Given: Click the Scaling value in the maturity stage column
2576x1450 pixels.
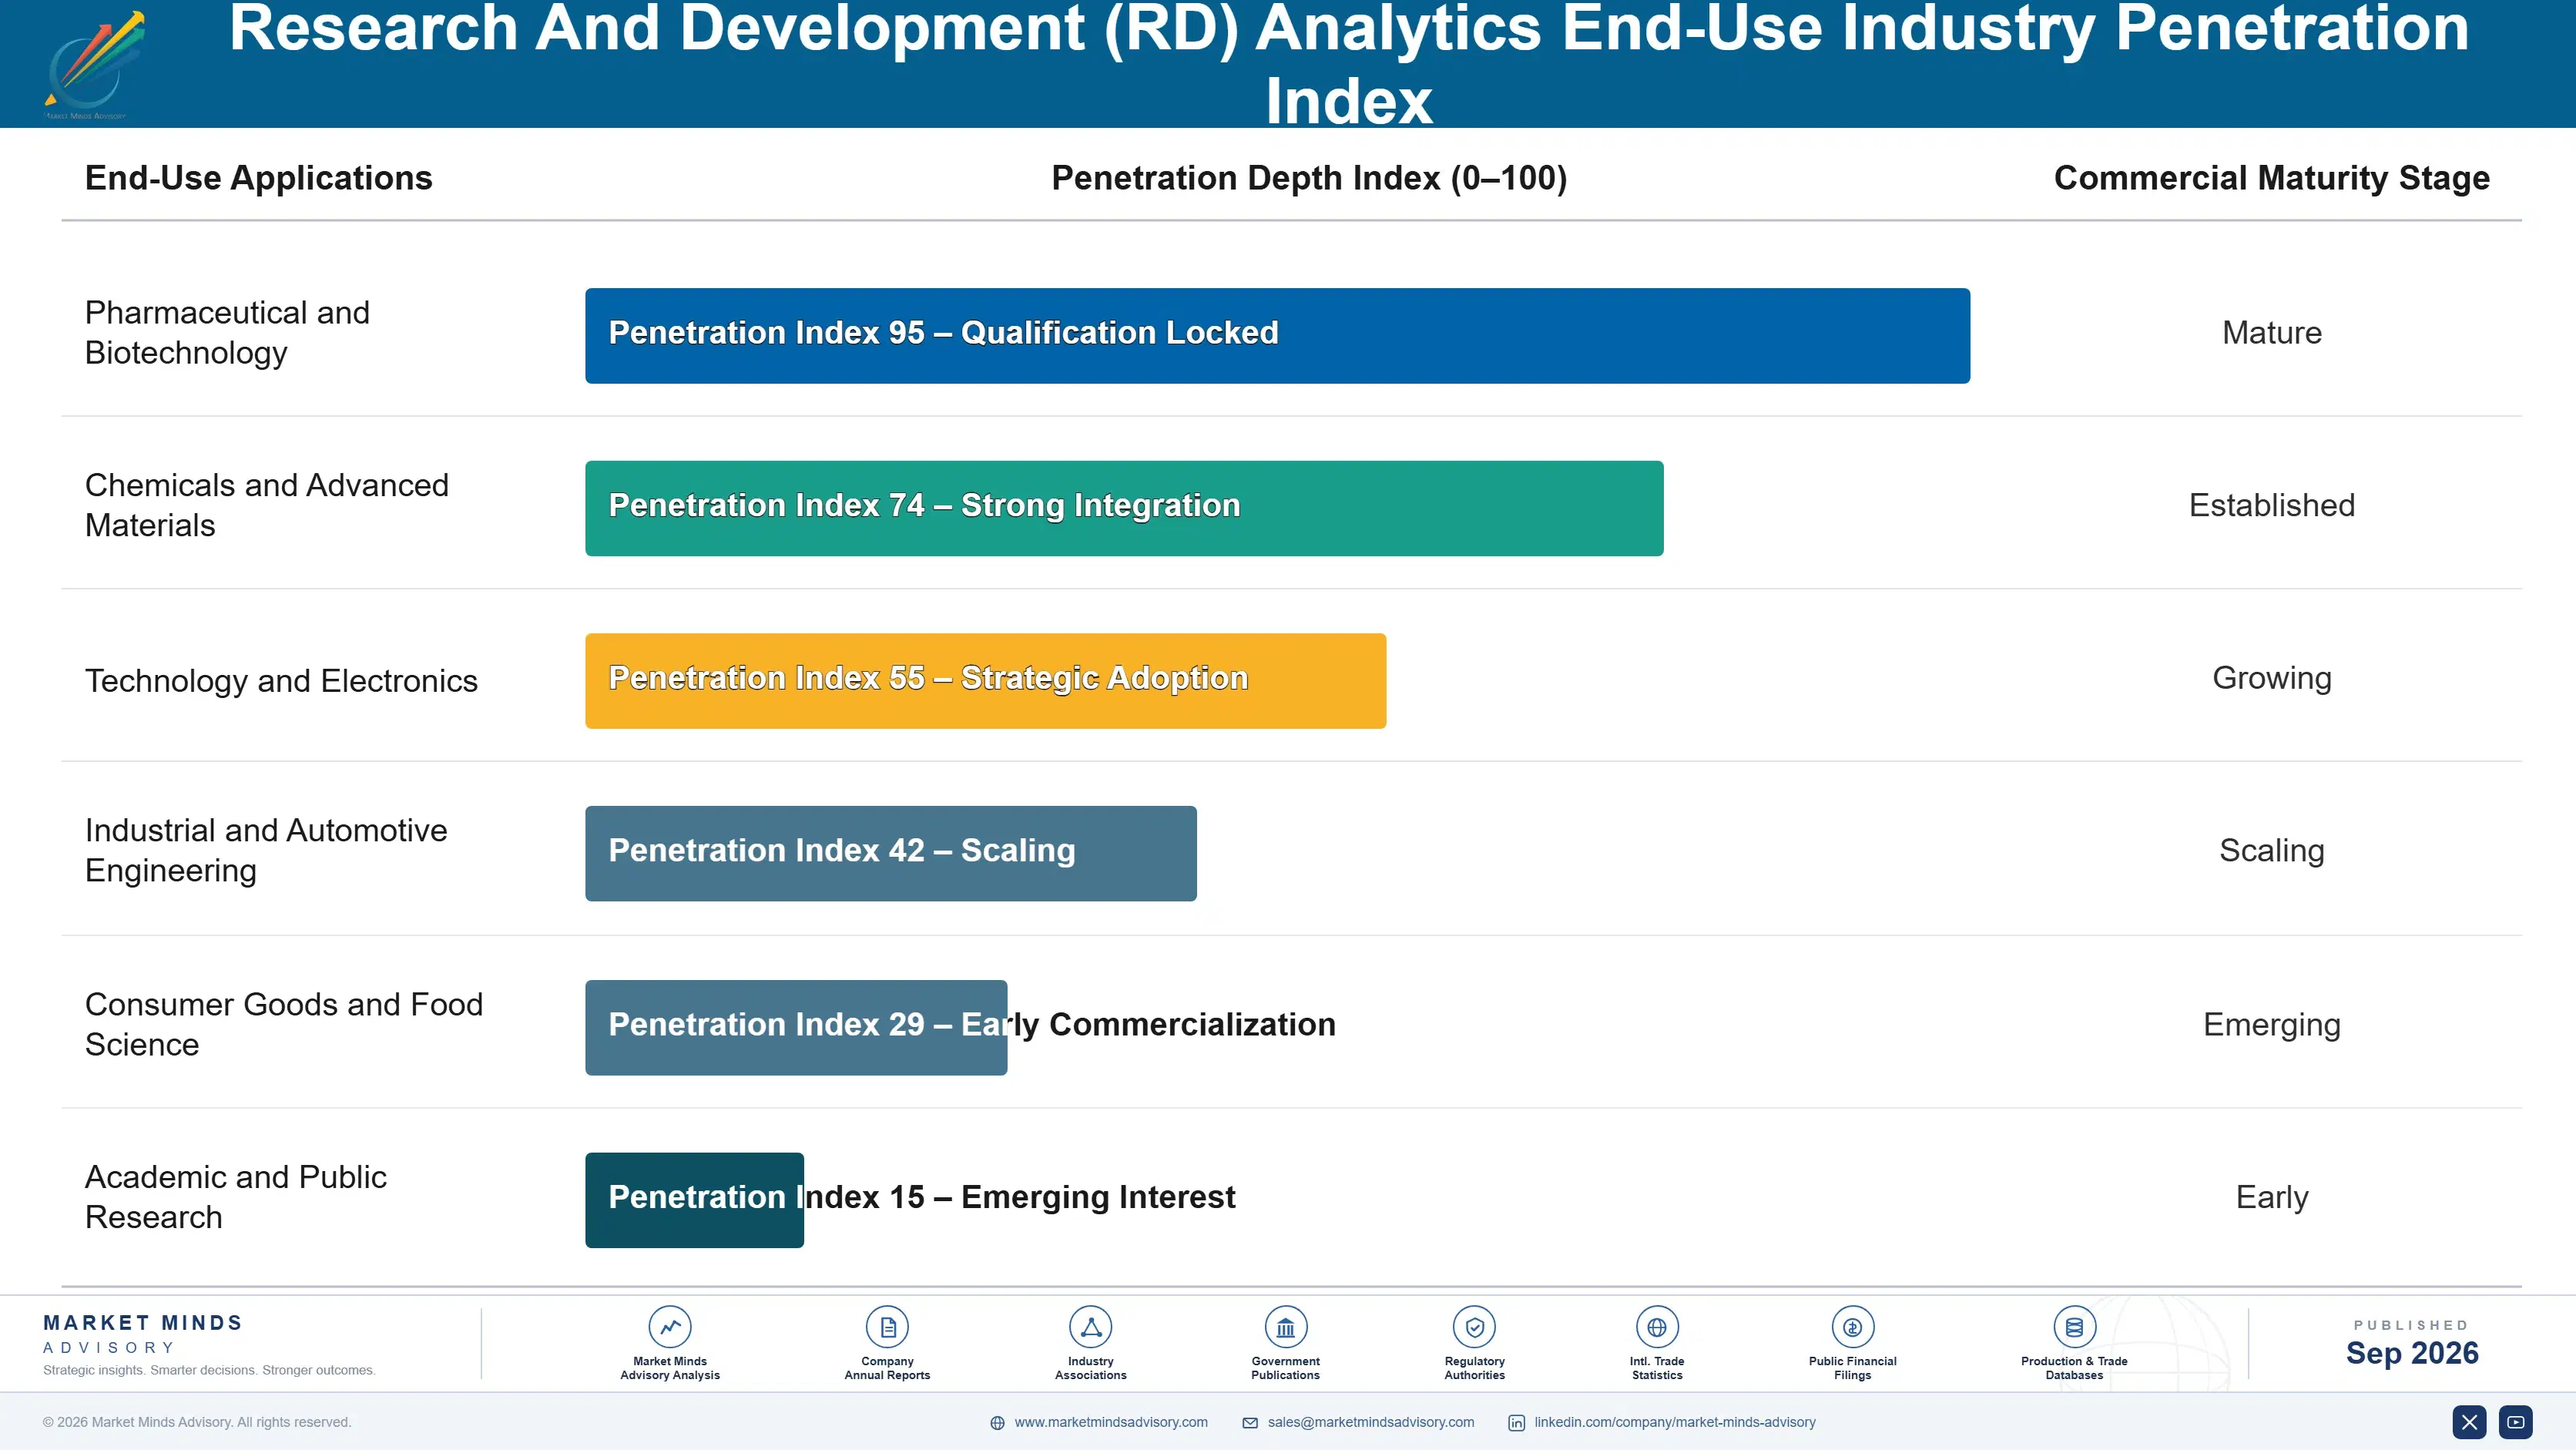Looking at the screenshot, I should pos(2271,851).
